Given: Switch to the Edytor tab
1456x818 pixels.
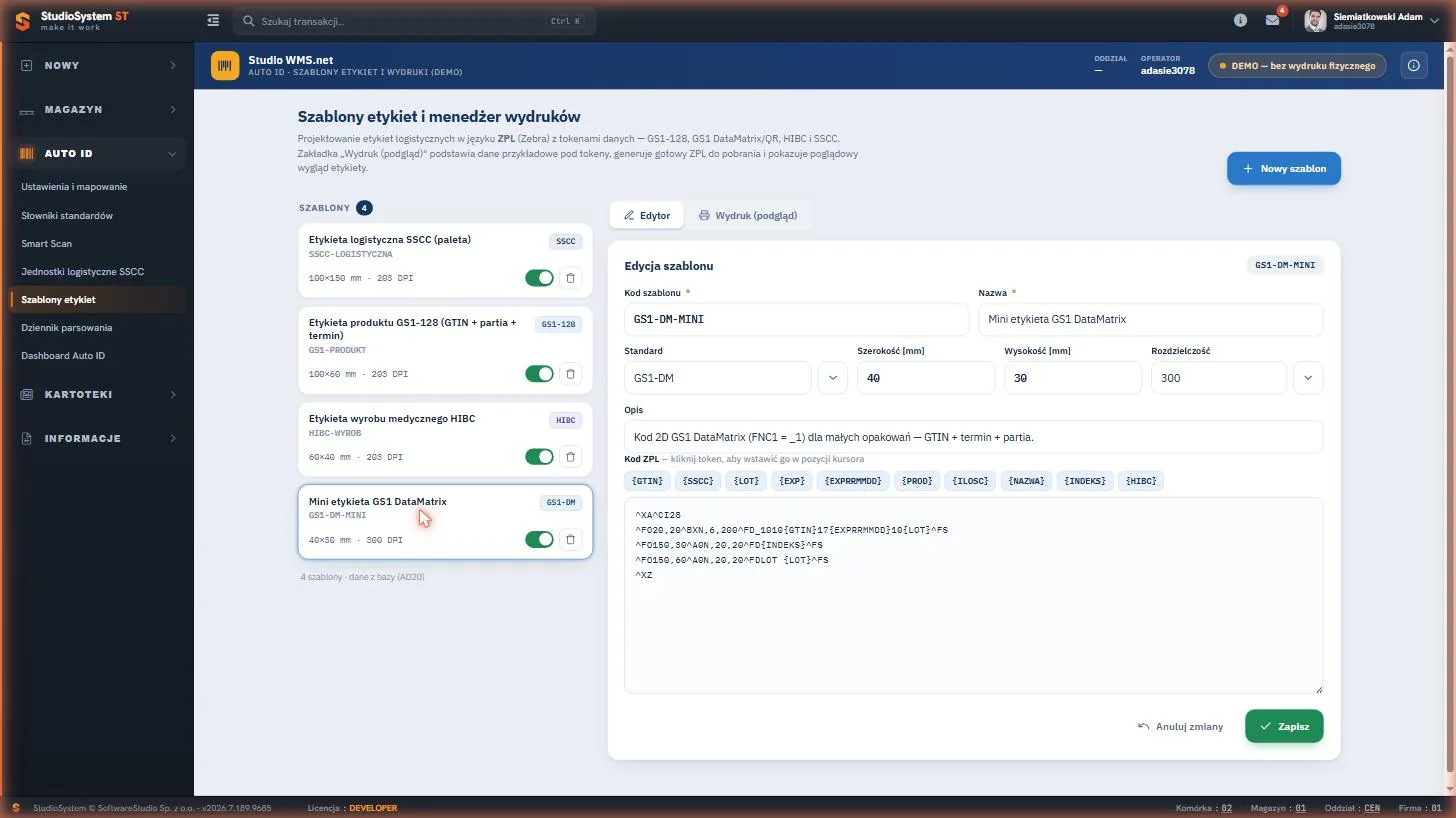Looking at the screenshot, I should tap(647, 215).
